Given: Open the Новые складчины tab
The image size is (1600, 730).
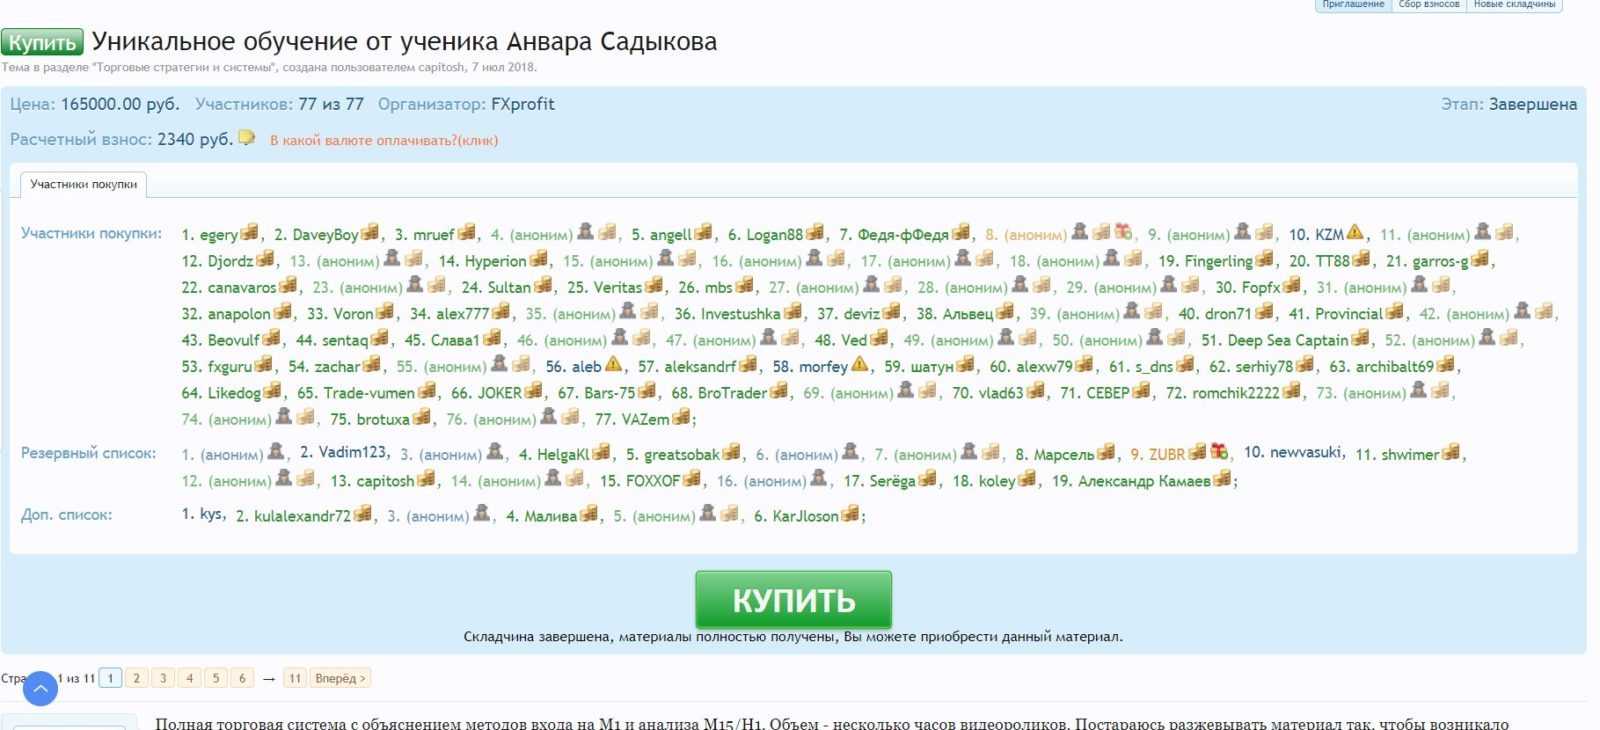Looking at the screenshot, I should click(1514, 5).
